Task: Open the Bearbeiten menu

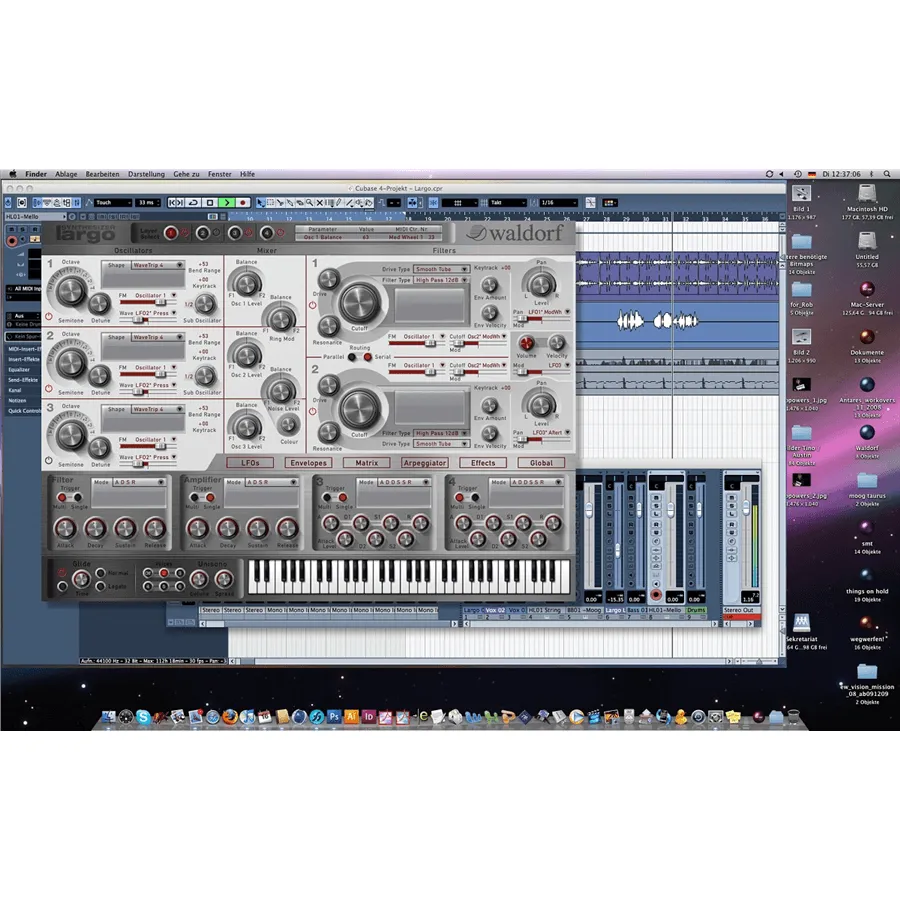Action: point(102,174)
